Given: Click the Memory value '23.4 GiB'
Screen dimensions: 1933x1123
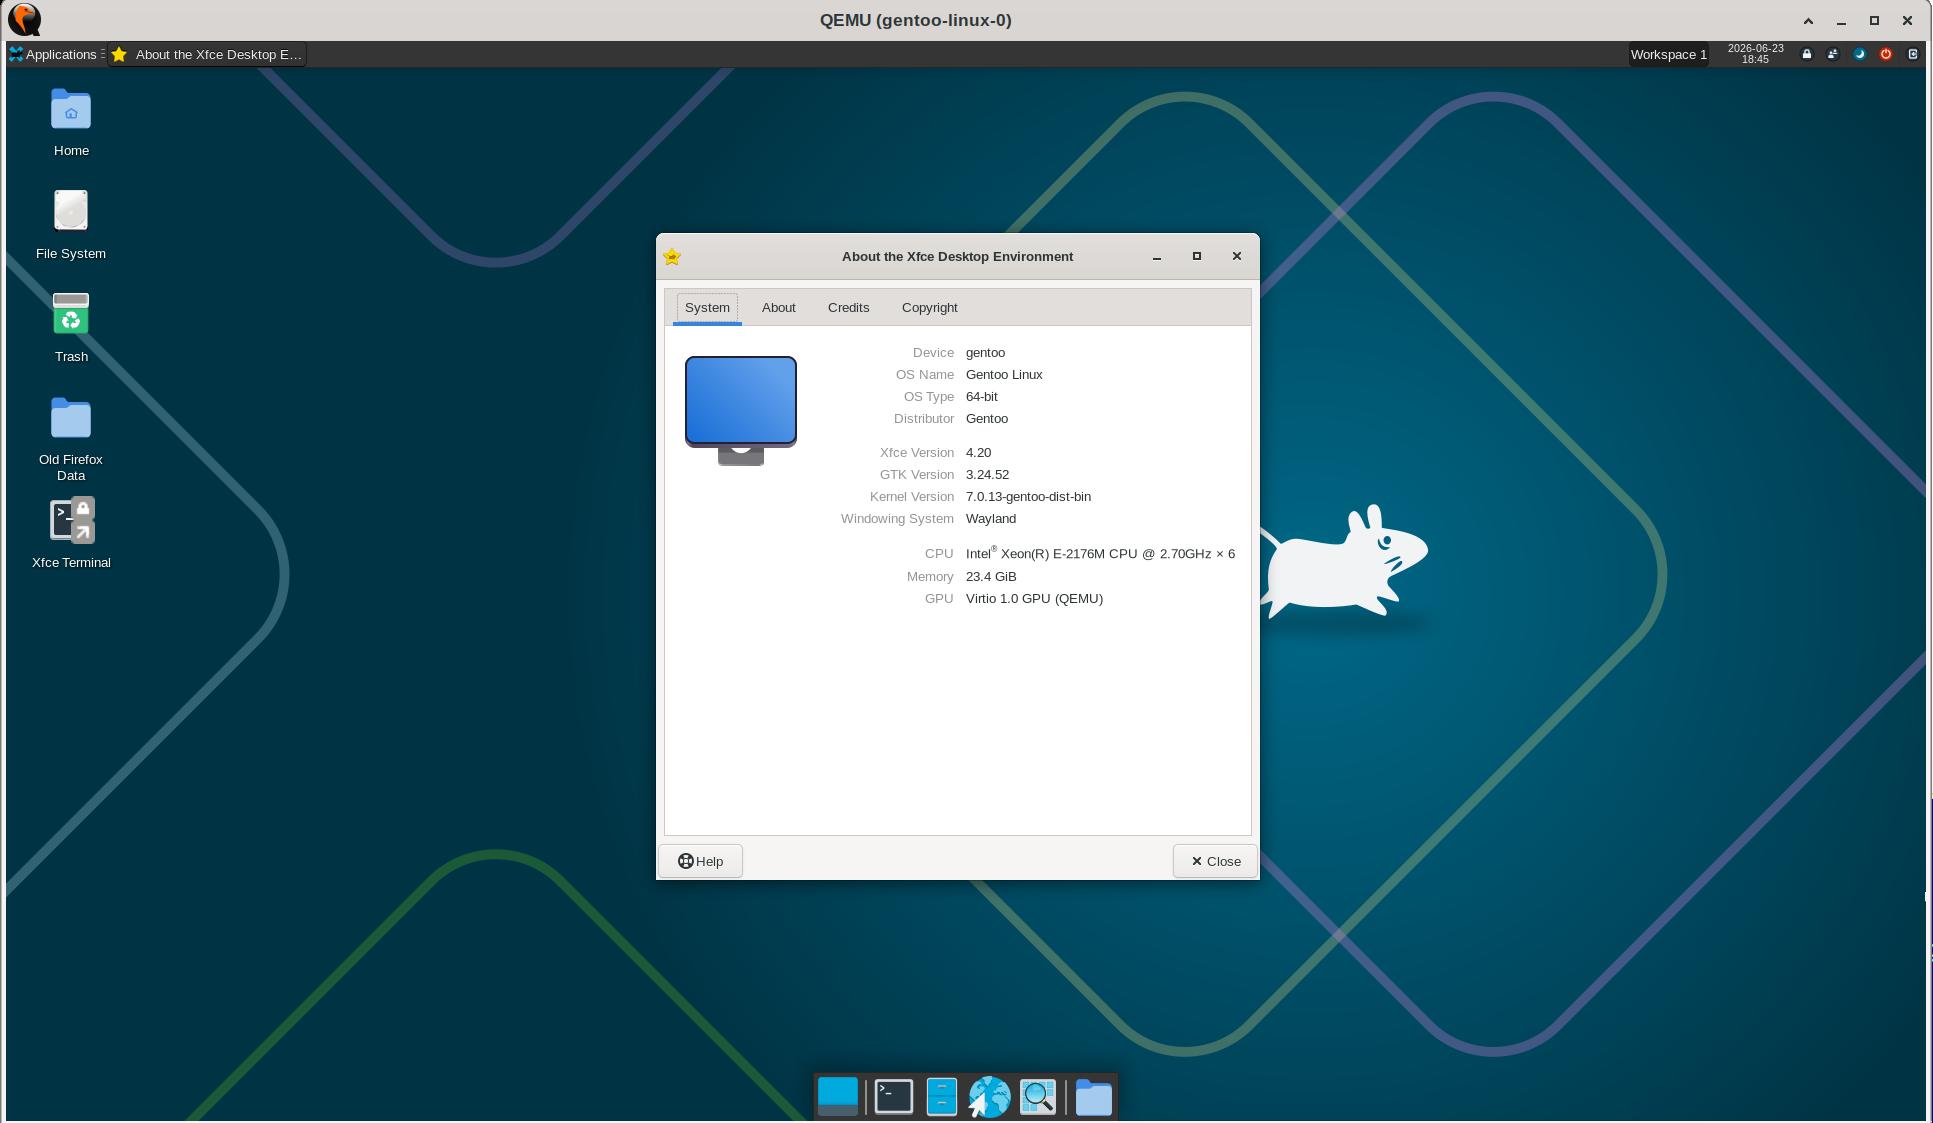Looking at the screenshot, I should pos(991,577).
